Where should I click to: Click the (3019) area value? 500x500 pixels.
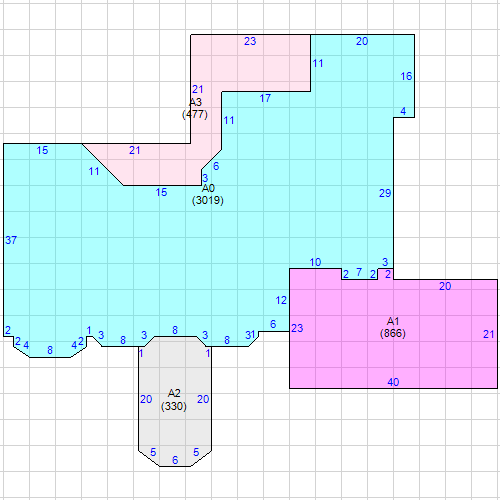pos(208,200)
